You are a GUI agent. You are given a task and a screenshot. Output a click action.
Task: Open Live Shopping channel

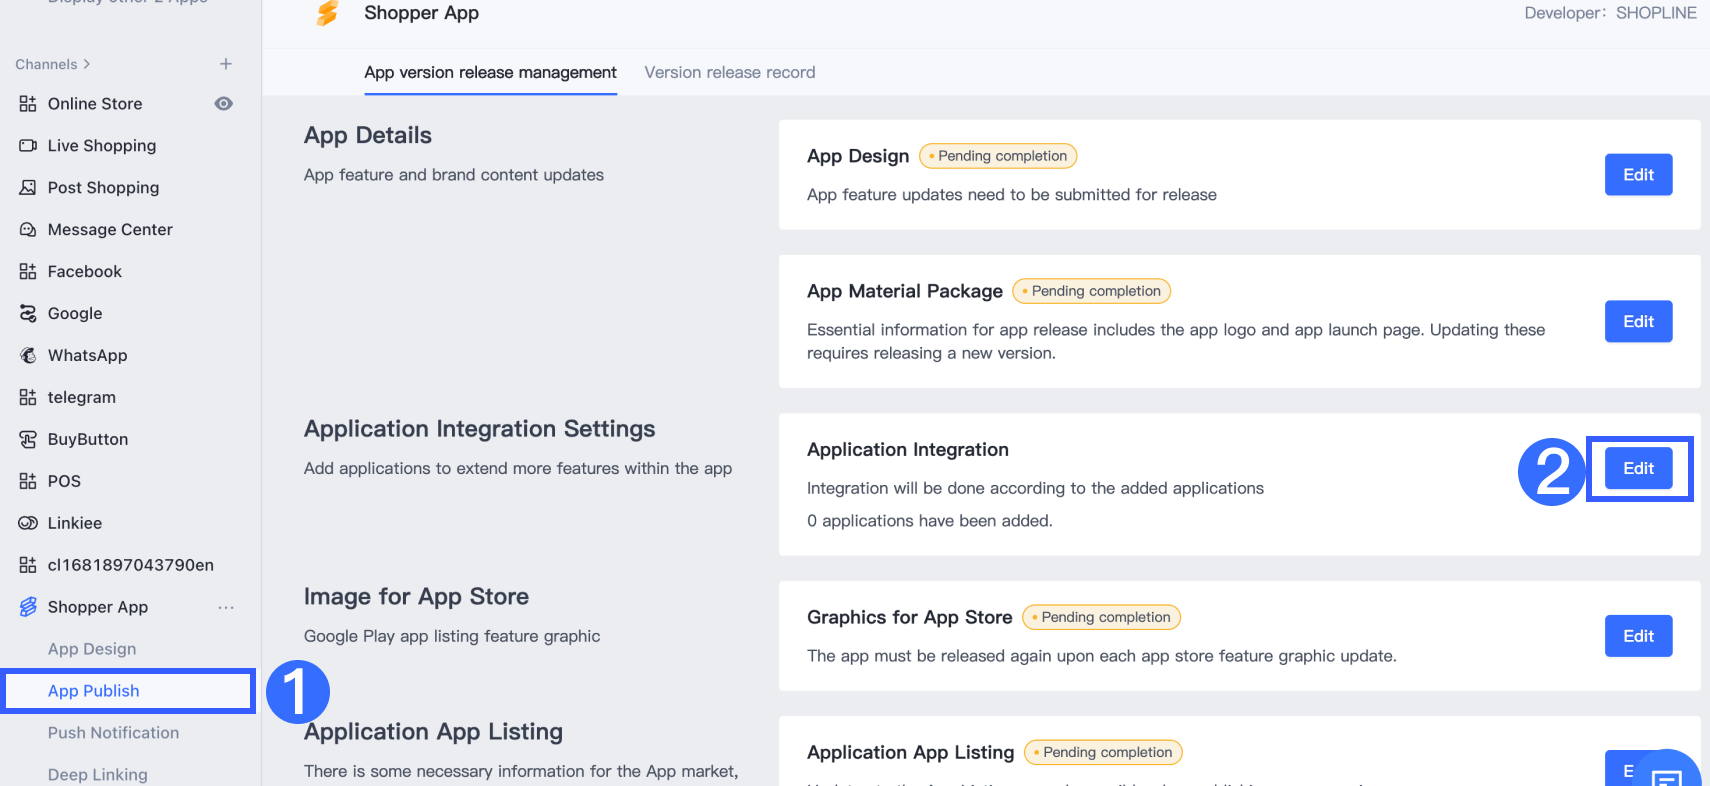[102, 146]
